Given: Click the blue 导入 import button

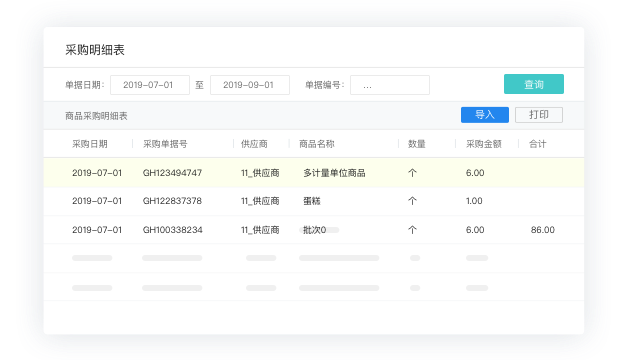Looking at the screenshot, I should pyautogui.click(x=484, y=115).
